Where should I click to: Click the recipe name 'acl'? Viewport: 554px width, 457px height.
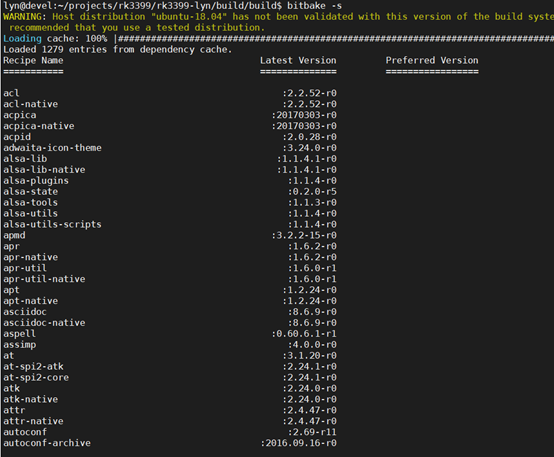coord(11,93)
